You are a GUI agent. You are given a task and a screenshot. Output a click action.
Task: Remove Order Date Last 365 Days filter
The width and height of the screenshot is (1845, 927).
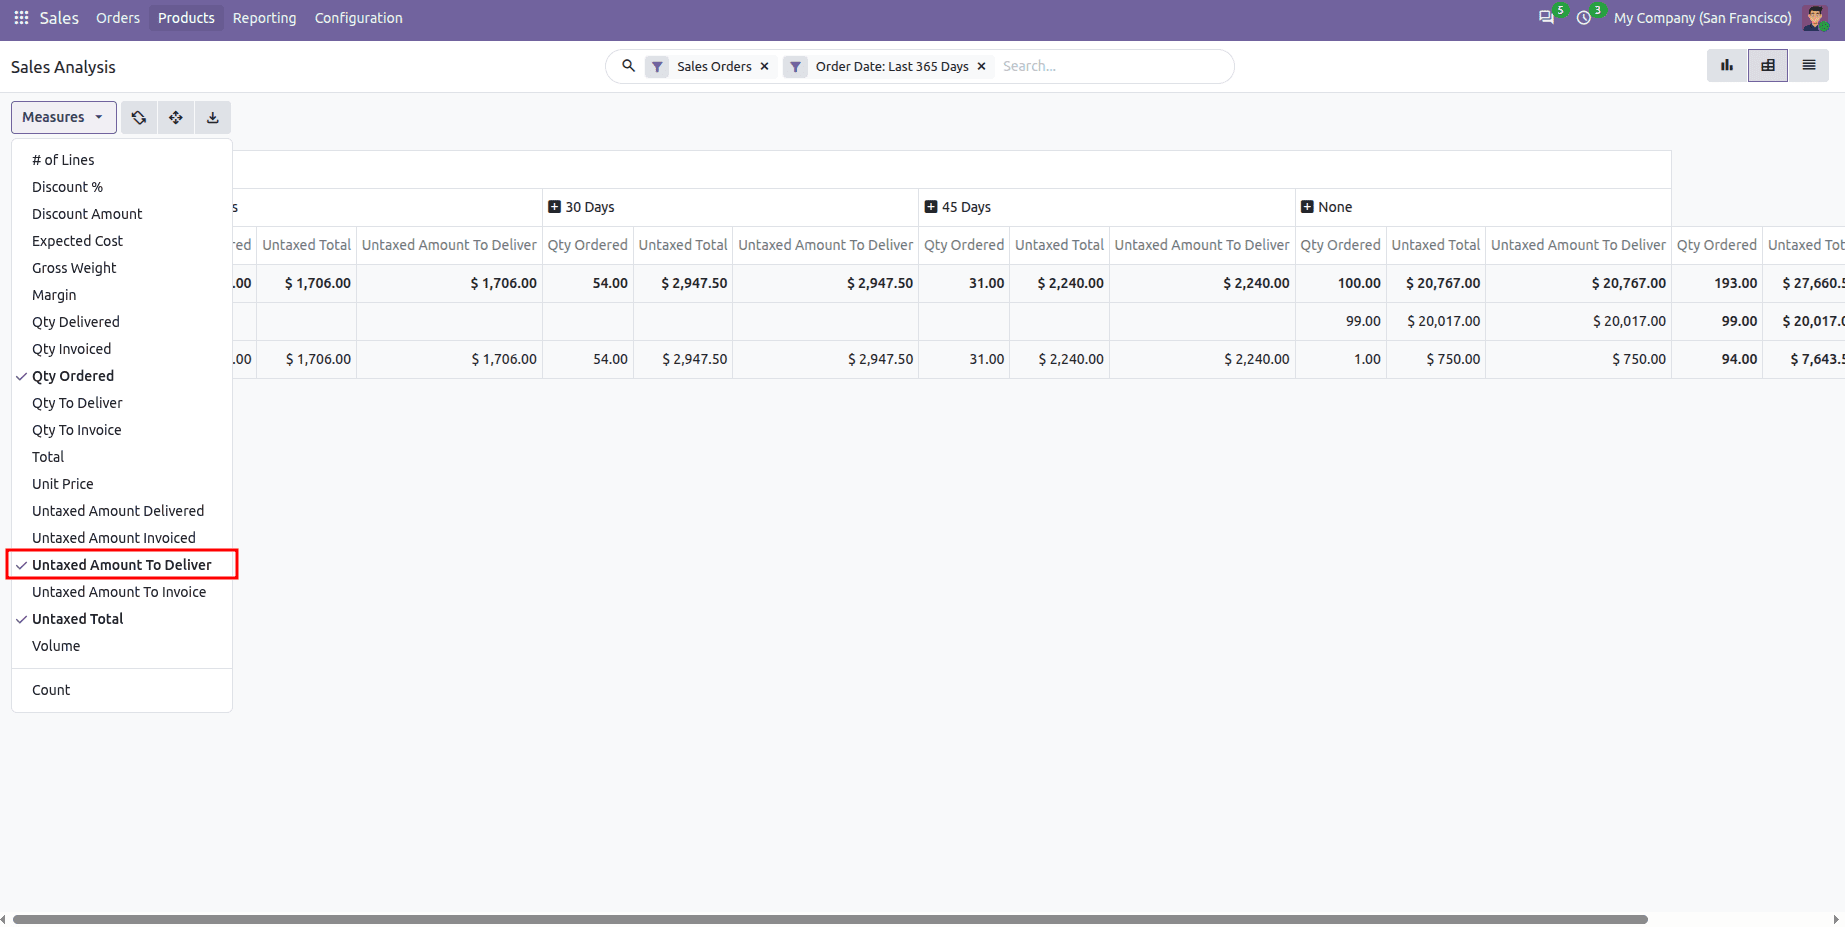982,66
